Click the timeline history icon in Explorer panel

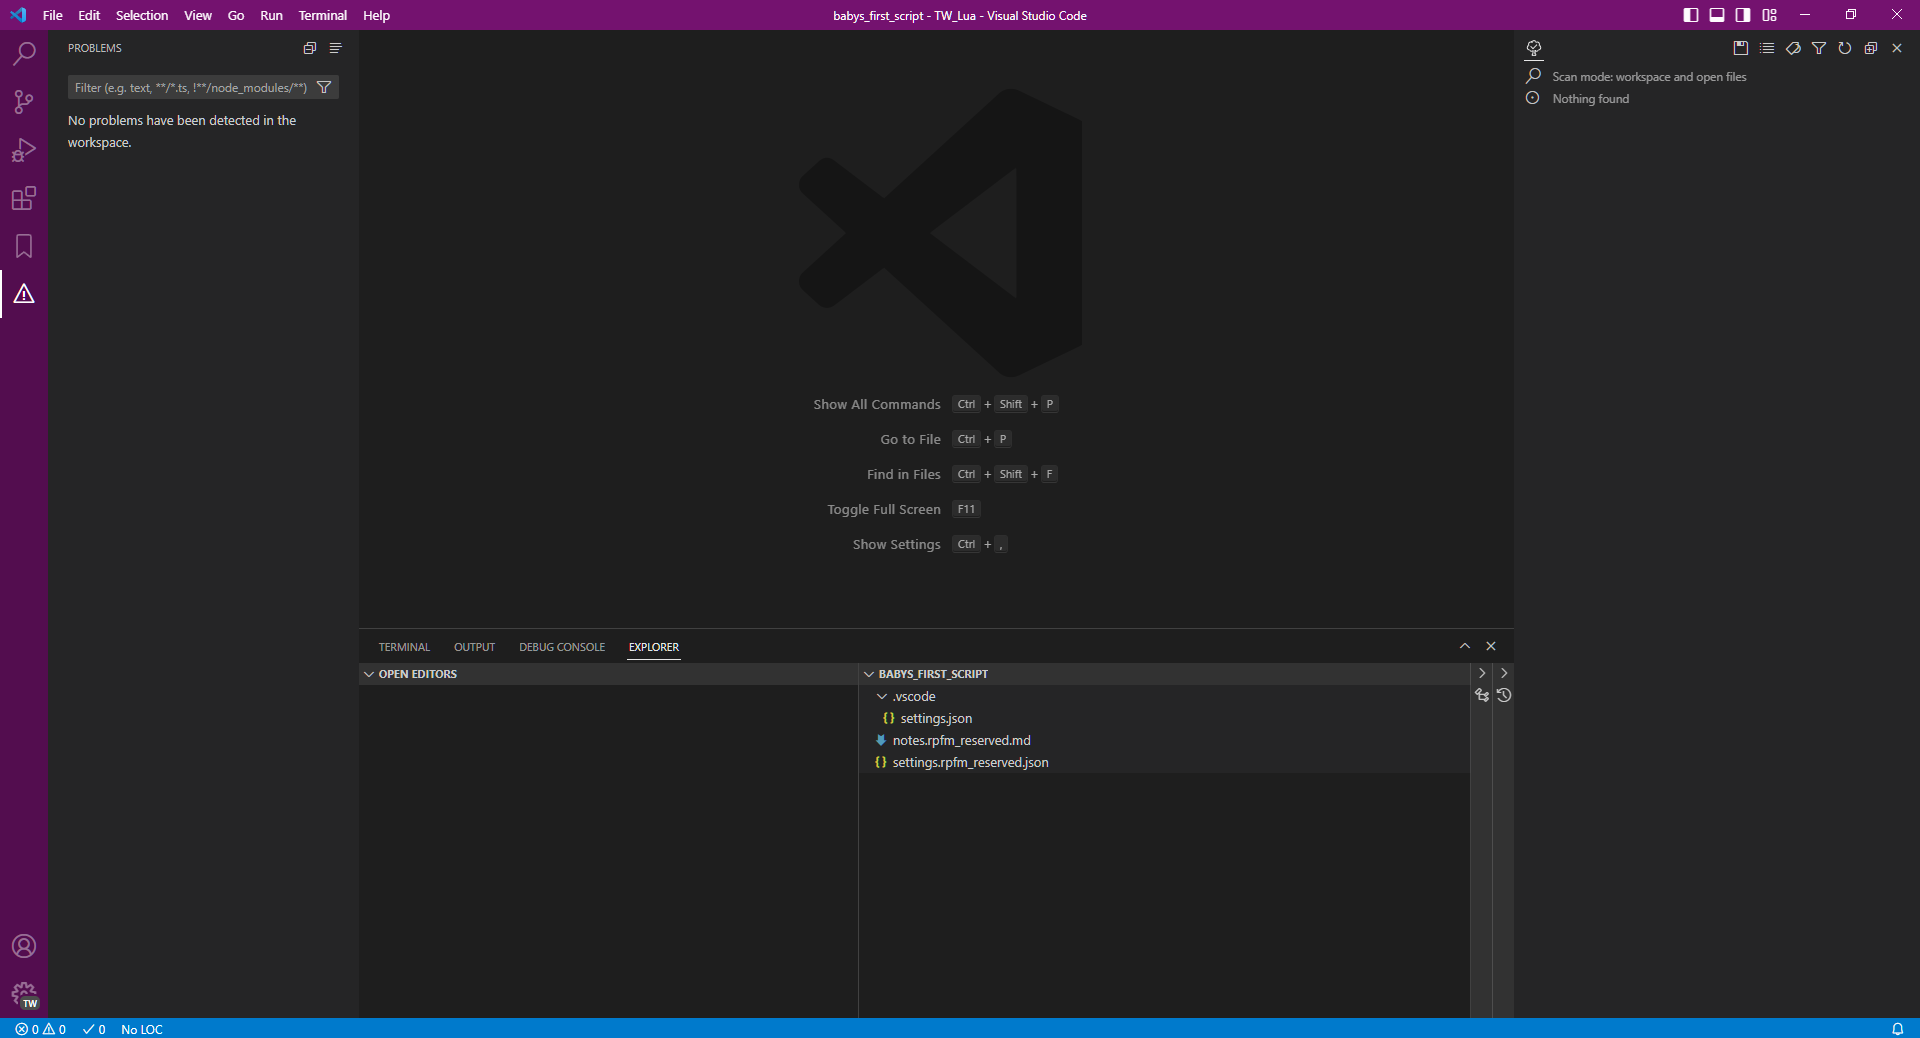pos(1504,695)
